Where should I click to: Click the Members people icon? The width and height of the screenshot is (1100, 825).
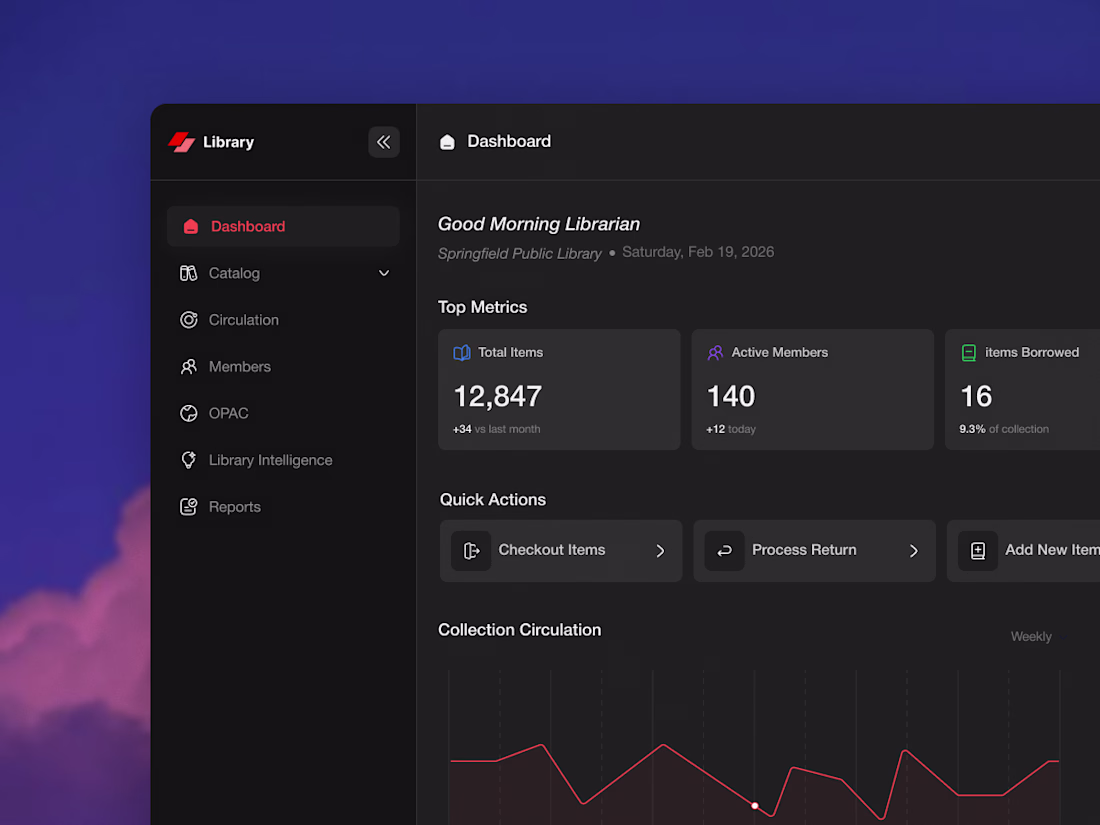188,367
